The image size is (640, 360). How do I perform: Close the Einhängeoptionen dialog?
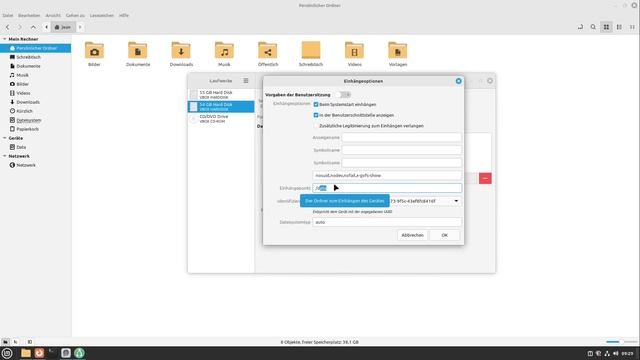[458, 81]
